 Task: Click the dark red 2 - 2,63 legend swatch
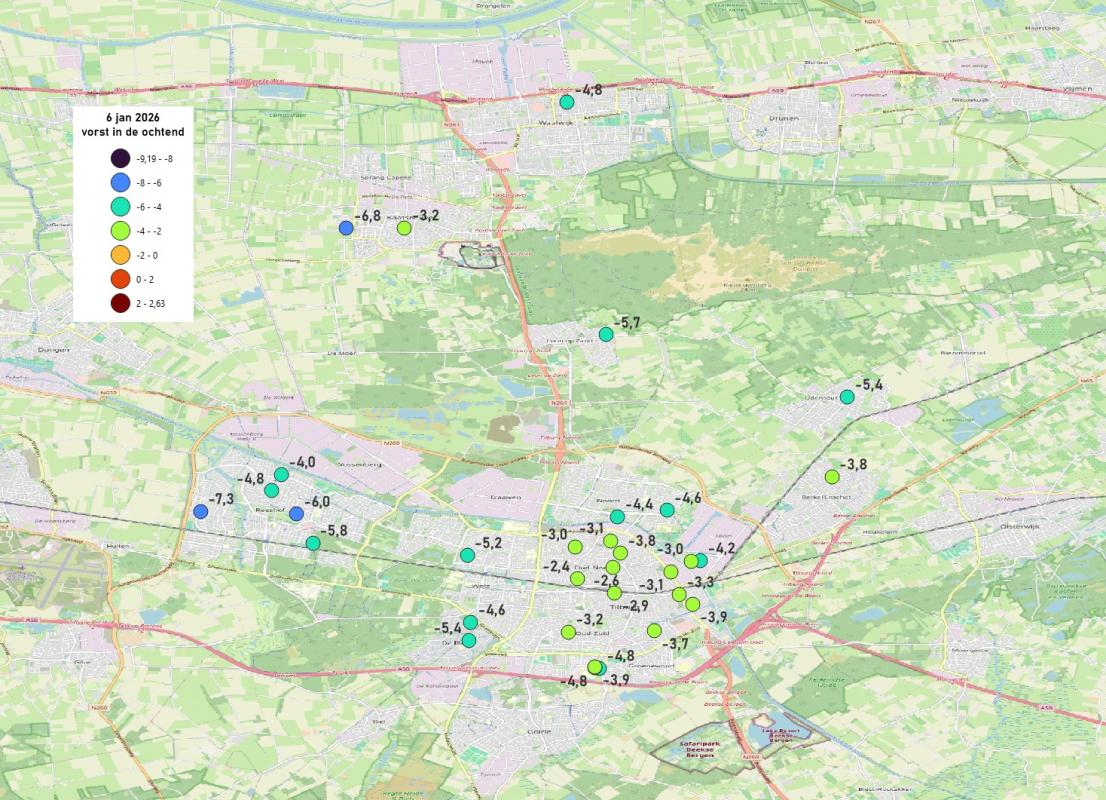[x=120, y=303]
